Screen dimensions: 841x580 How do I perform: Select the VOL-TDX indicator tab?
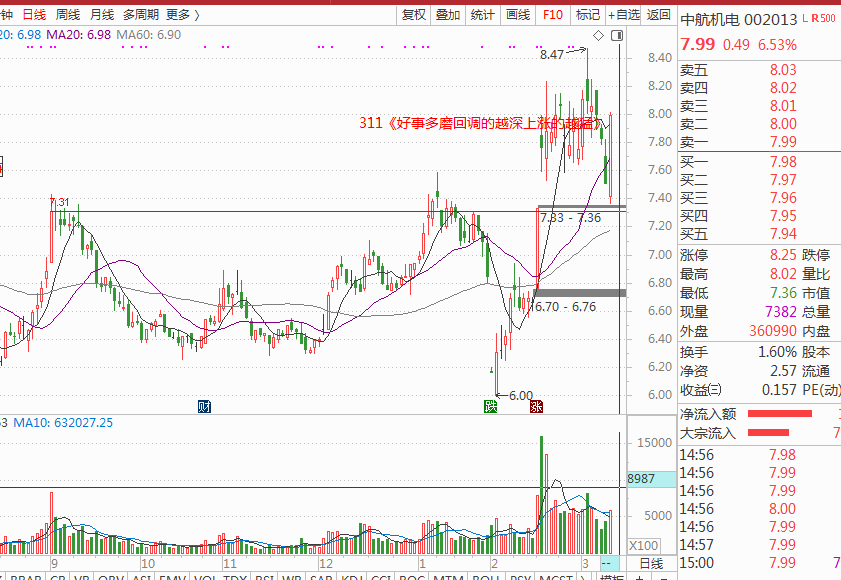[220, 577]
